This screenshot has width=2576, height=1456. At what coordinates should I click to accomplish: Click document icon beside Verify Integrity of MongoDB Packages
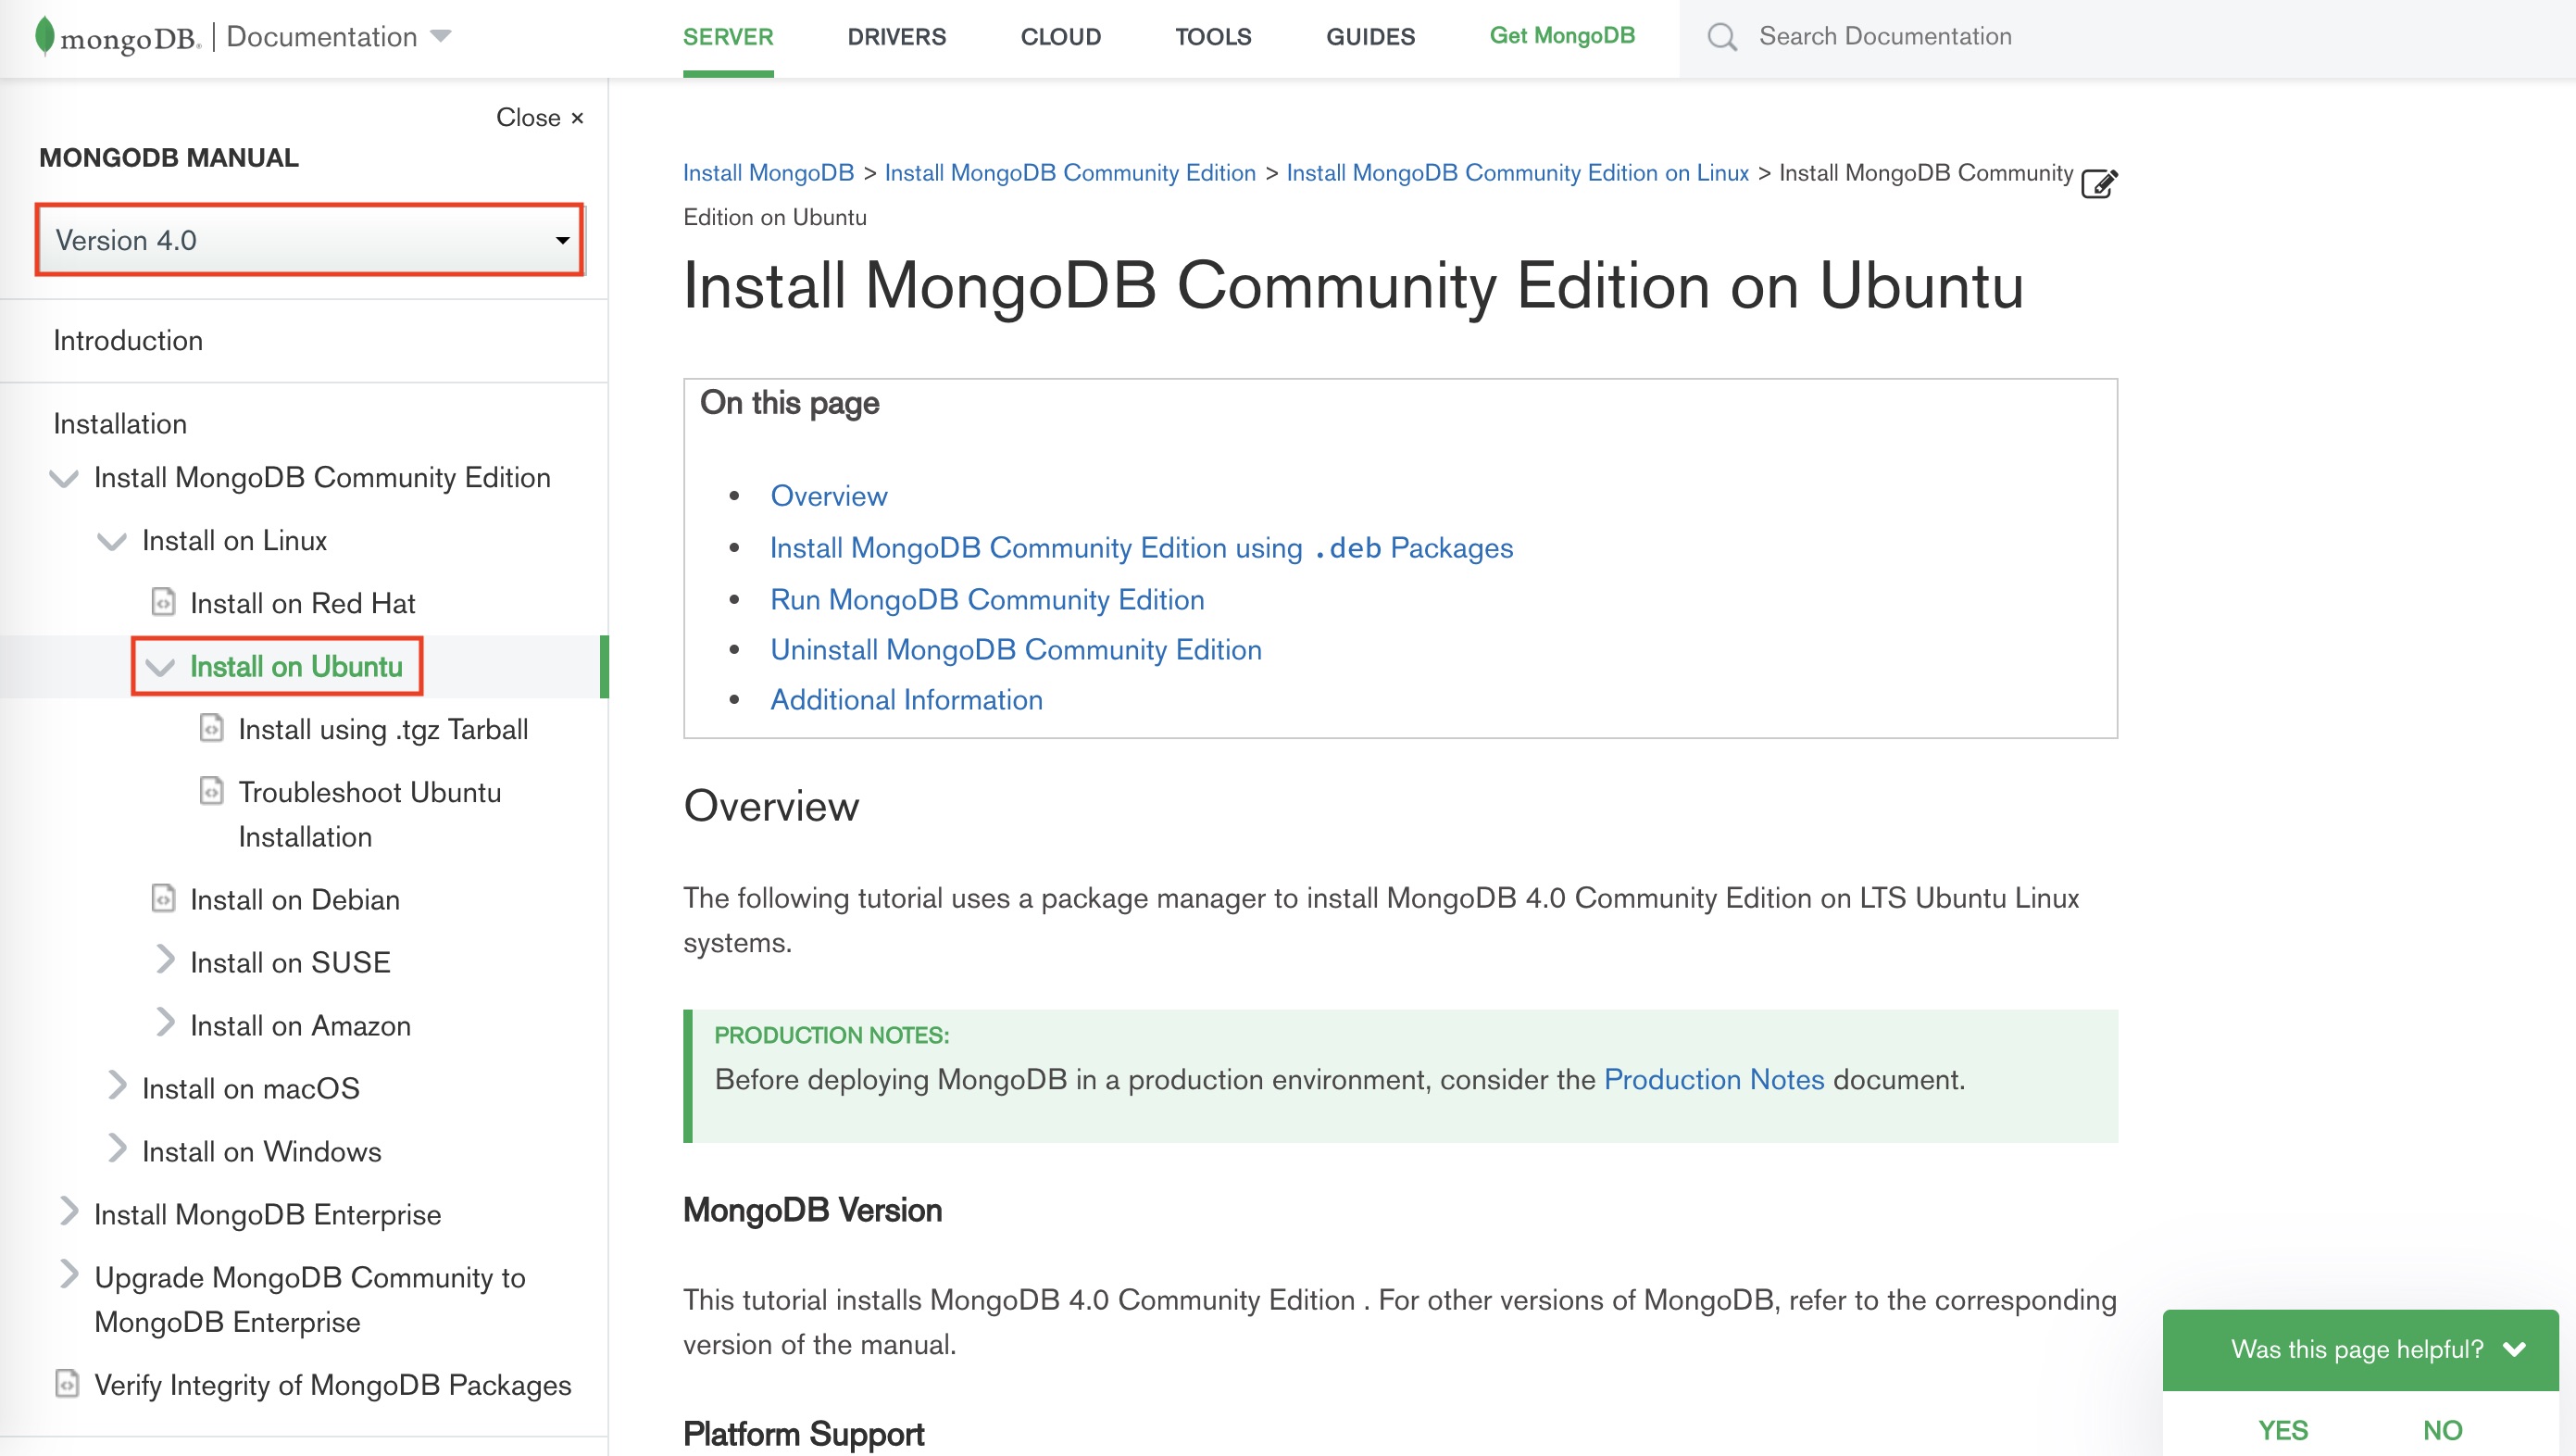67,1384
